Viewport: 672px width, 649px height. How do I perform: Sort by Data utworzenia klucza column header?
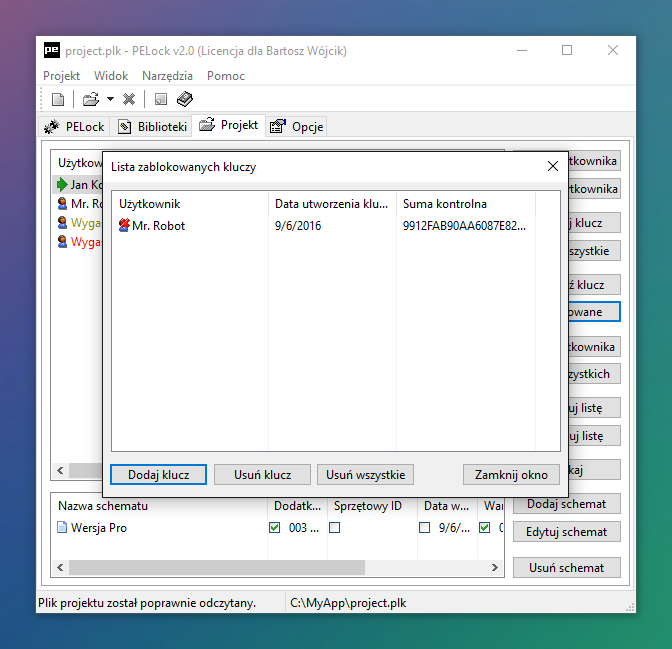coord(332,204)
